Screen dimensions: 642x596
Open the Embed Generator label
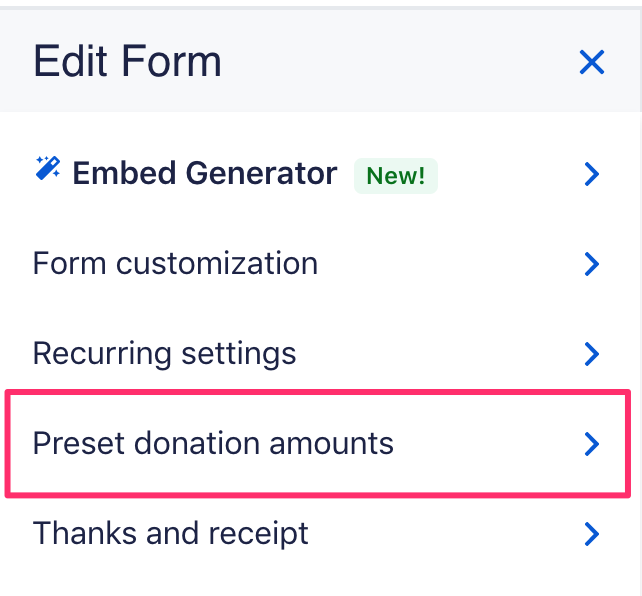(x=205, y=174)
